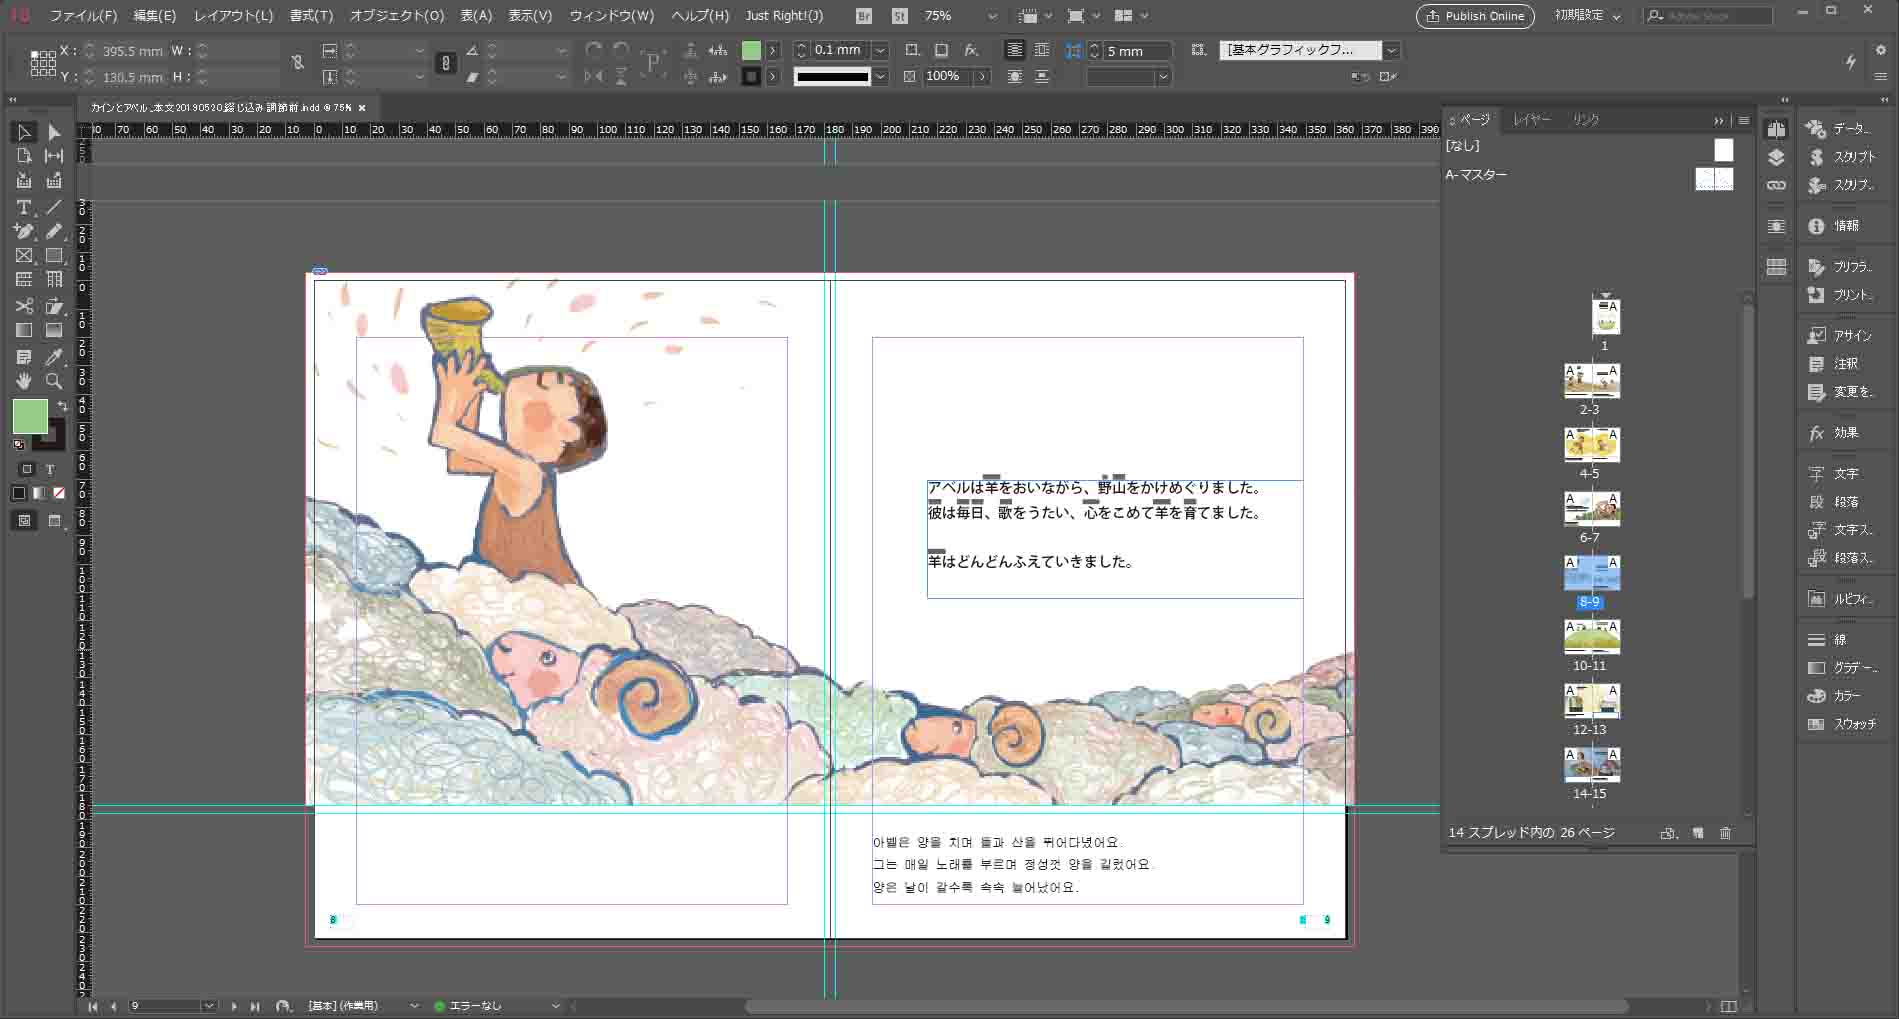Expand the fill color options arrow
This screenshot has height=1019, width=1899.
pos(773,50)
